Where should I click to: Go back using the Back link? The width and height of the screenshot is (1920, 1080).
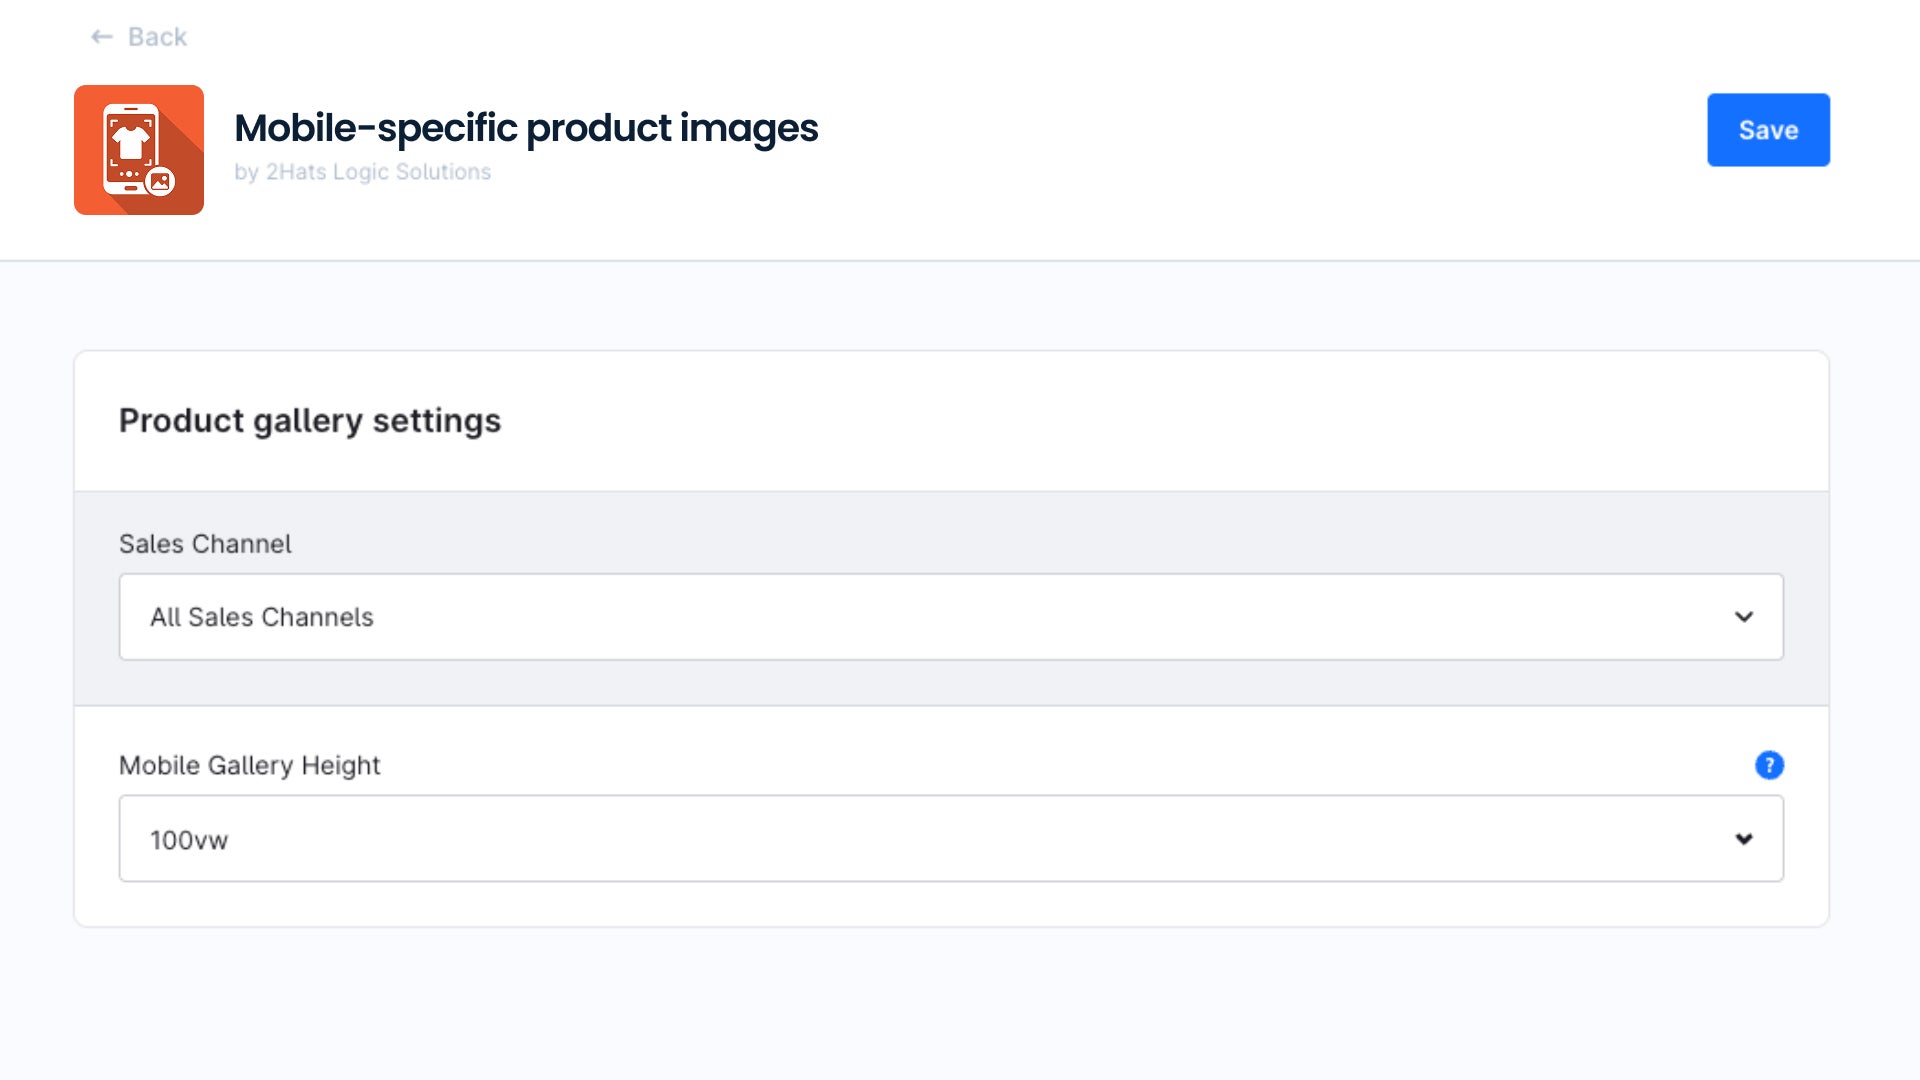(139, 37)
